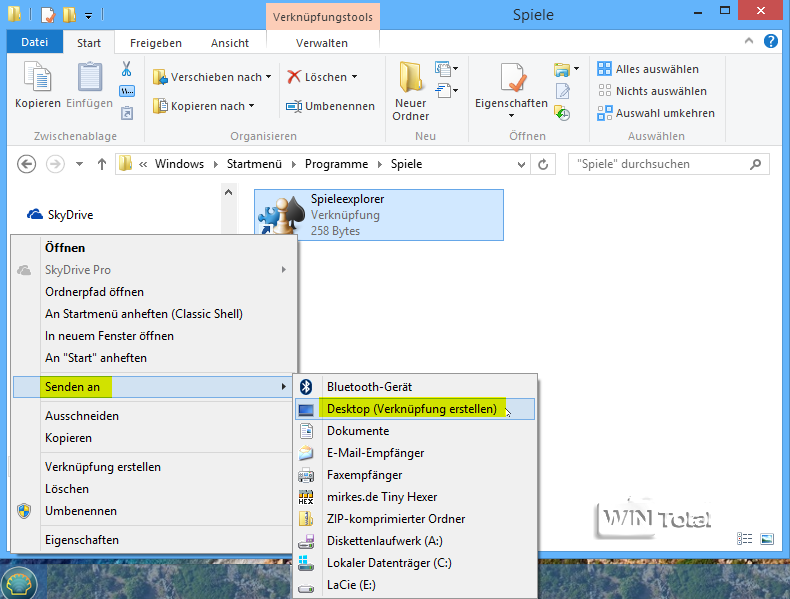Open the Datei tab

[35, 42]
